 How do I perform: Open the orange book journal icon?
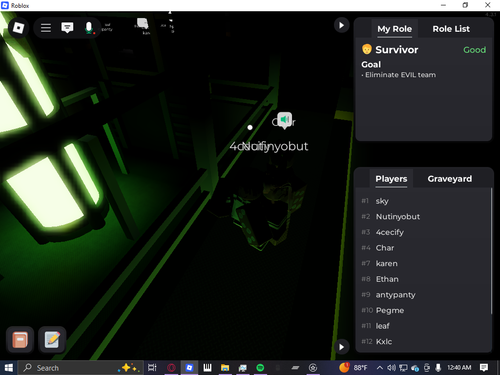20,340
